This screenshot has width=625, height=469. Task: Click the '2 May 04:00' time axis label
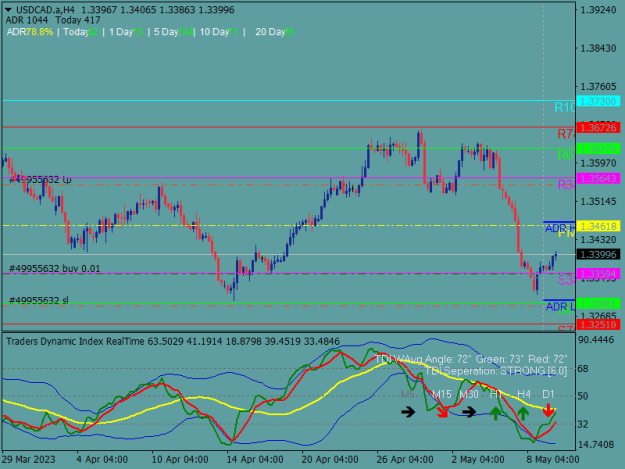[x=478, y=459]
